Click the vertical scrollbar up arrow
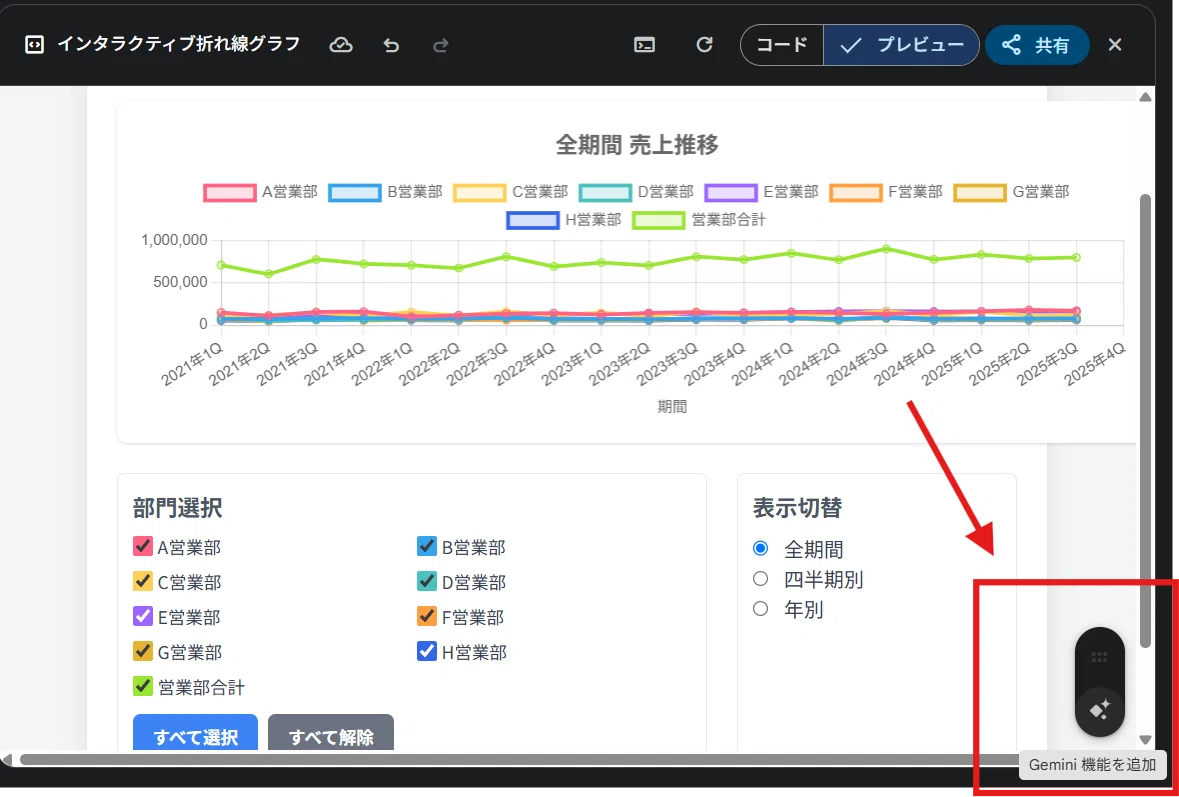Screen dimensions: 1179x797 1145,98
